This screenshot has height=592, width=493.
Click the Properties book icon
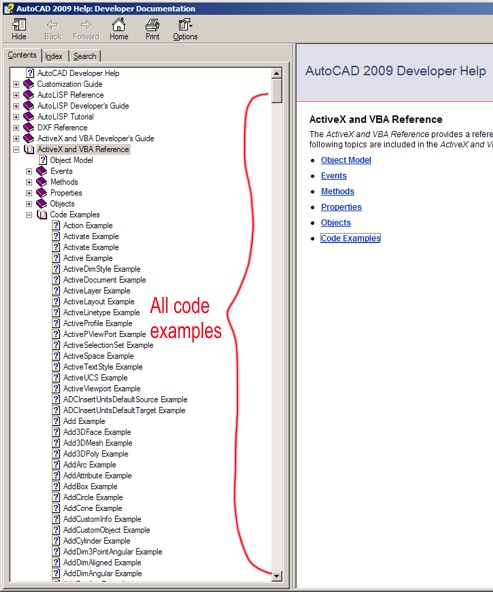coord(42,193)
